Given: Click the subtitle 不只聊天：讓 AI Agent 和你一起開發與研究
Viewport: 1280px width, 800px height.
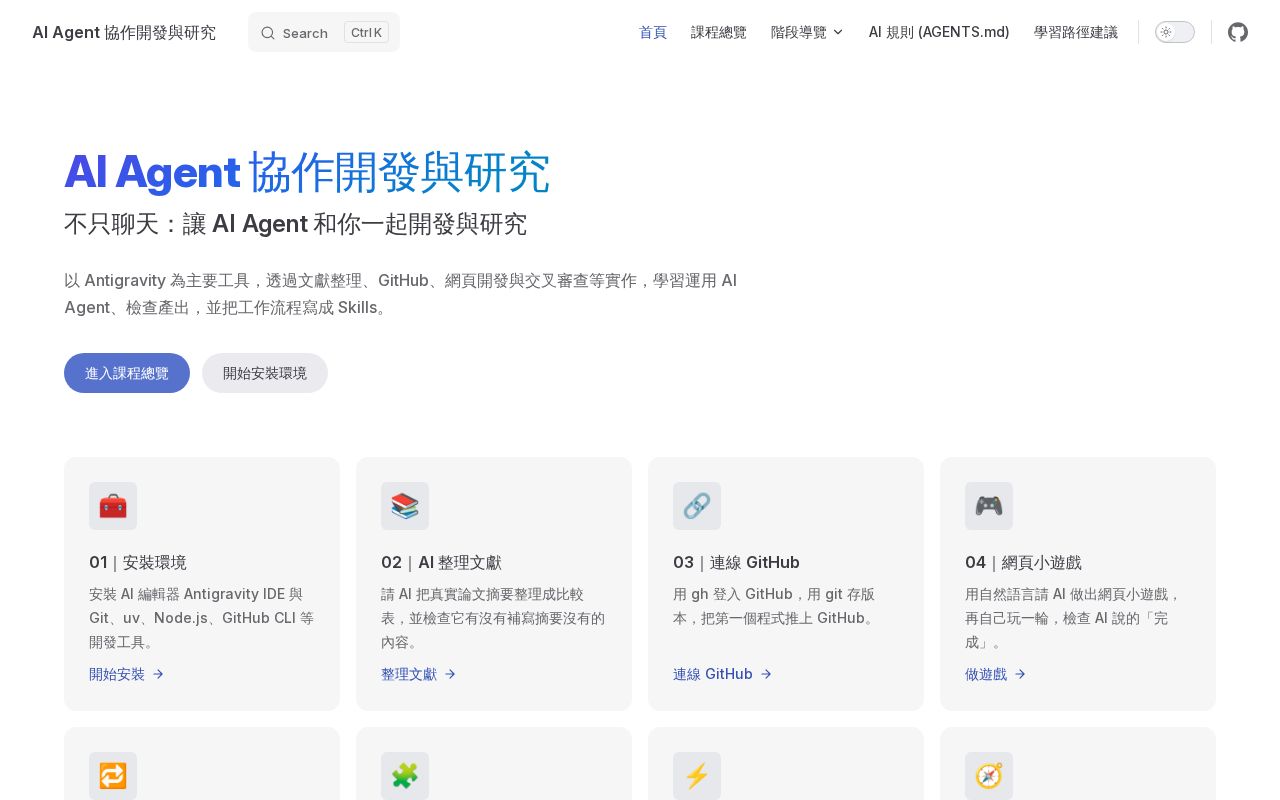Looking at the screenshot, I should 295,224.
